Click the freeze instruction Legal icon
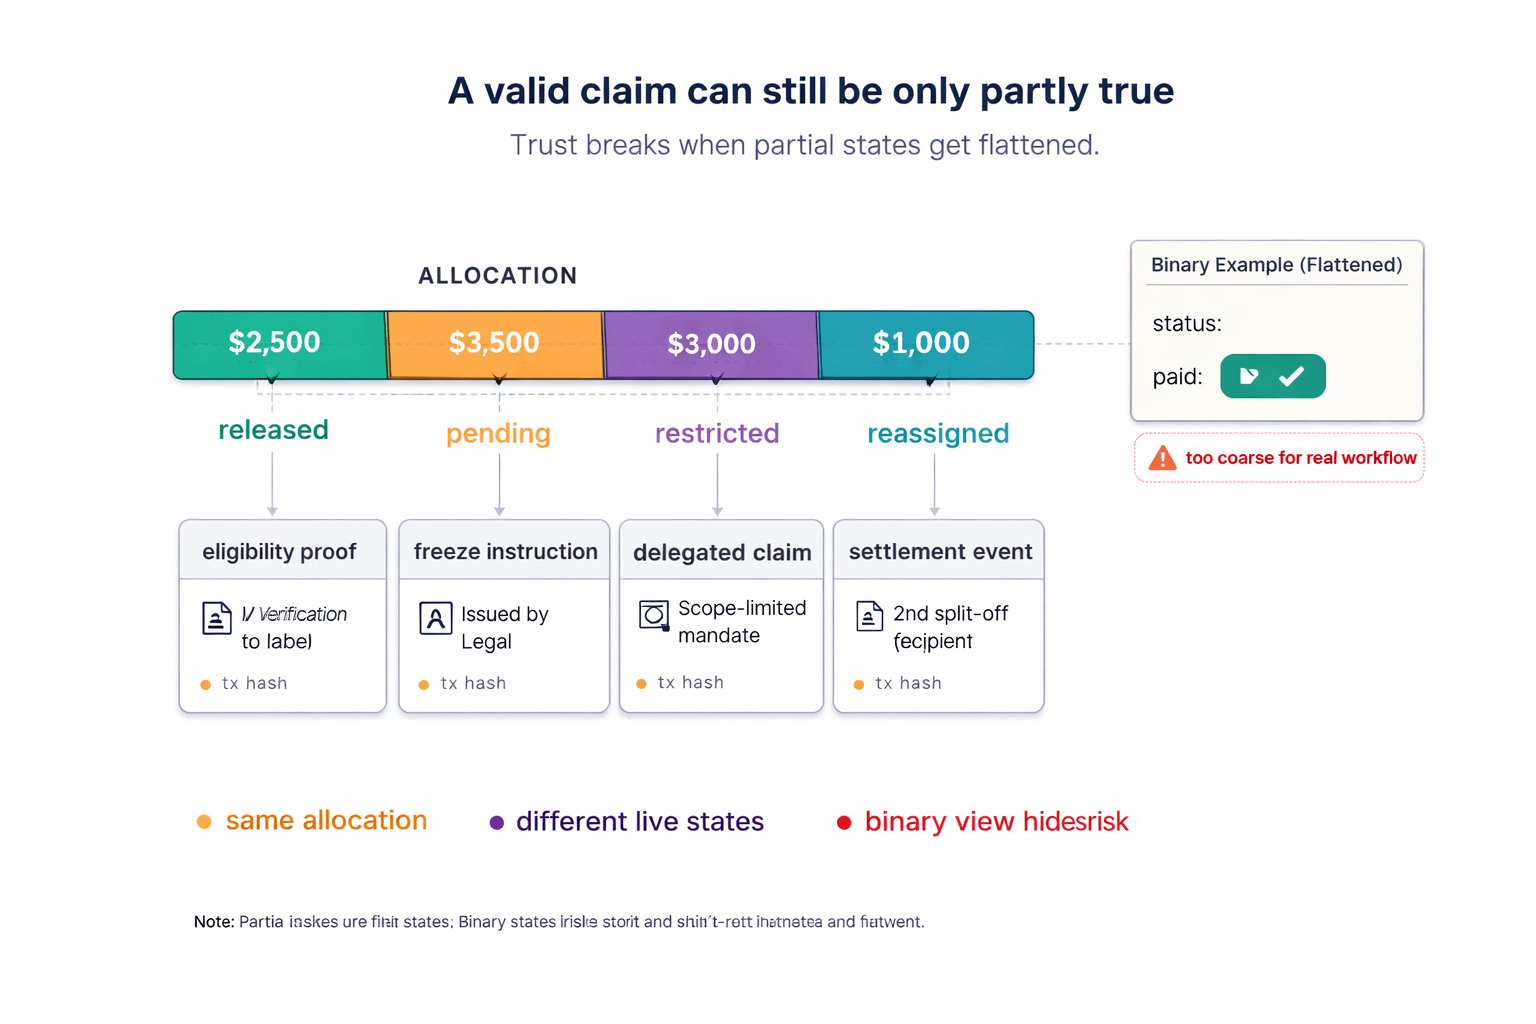Image resolution: width=1536 pixels, height=1024 pixels. tap(435, 618)
